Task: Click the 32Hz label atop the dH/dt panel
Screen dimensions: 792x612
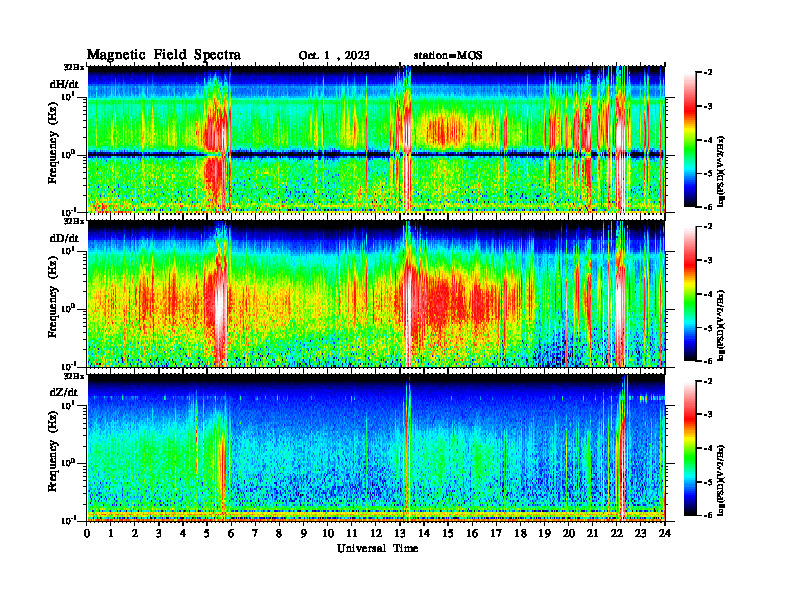Action: pos(74,66)
